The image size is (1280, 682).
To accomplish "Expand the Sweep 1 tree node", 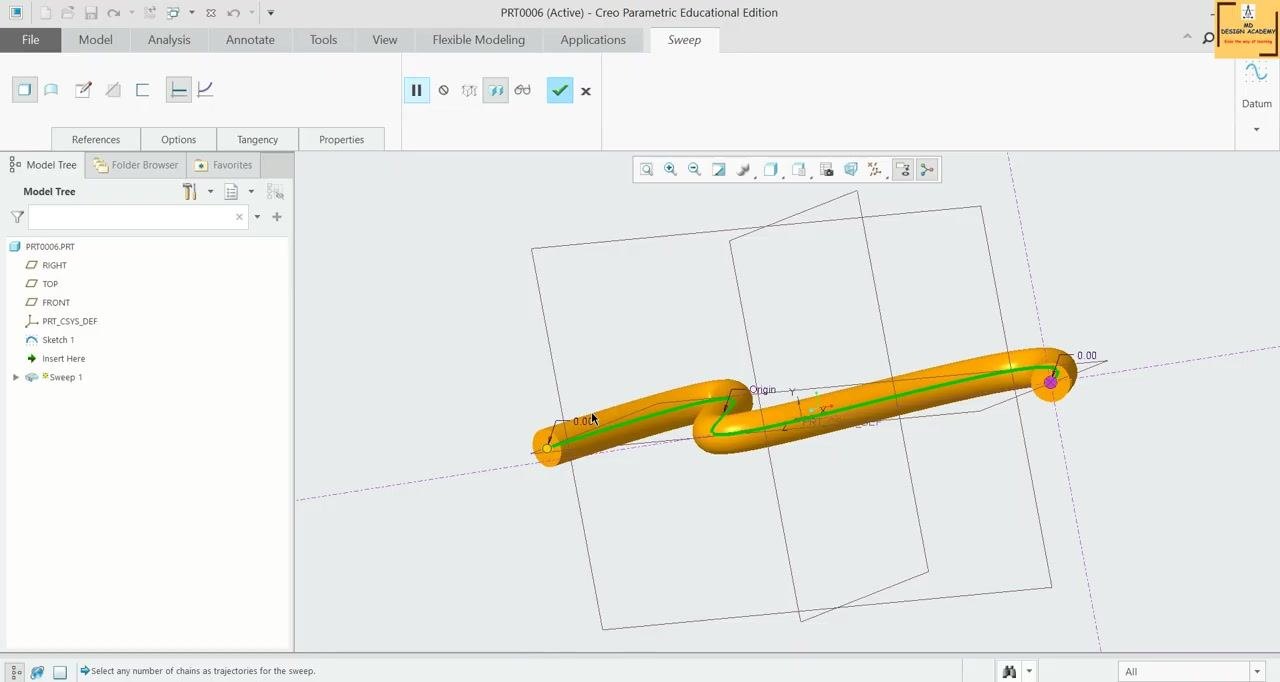I will pos(16,378).
